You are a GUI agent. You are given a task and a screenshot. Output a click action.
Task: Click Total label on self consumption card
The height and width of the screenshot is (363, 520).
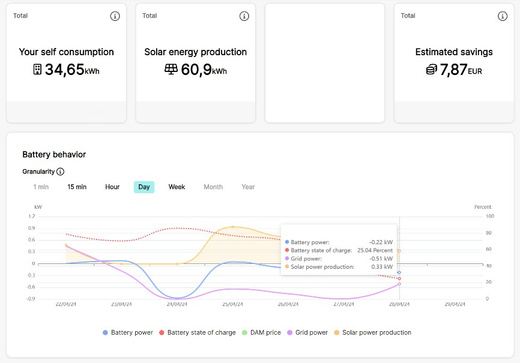(x=20, y=16)
